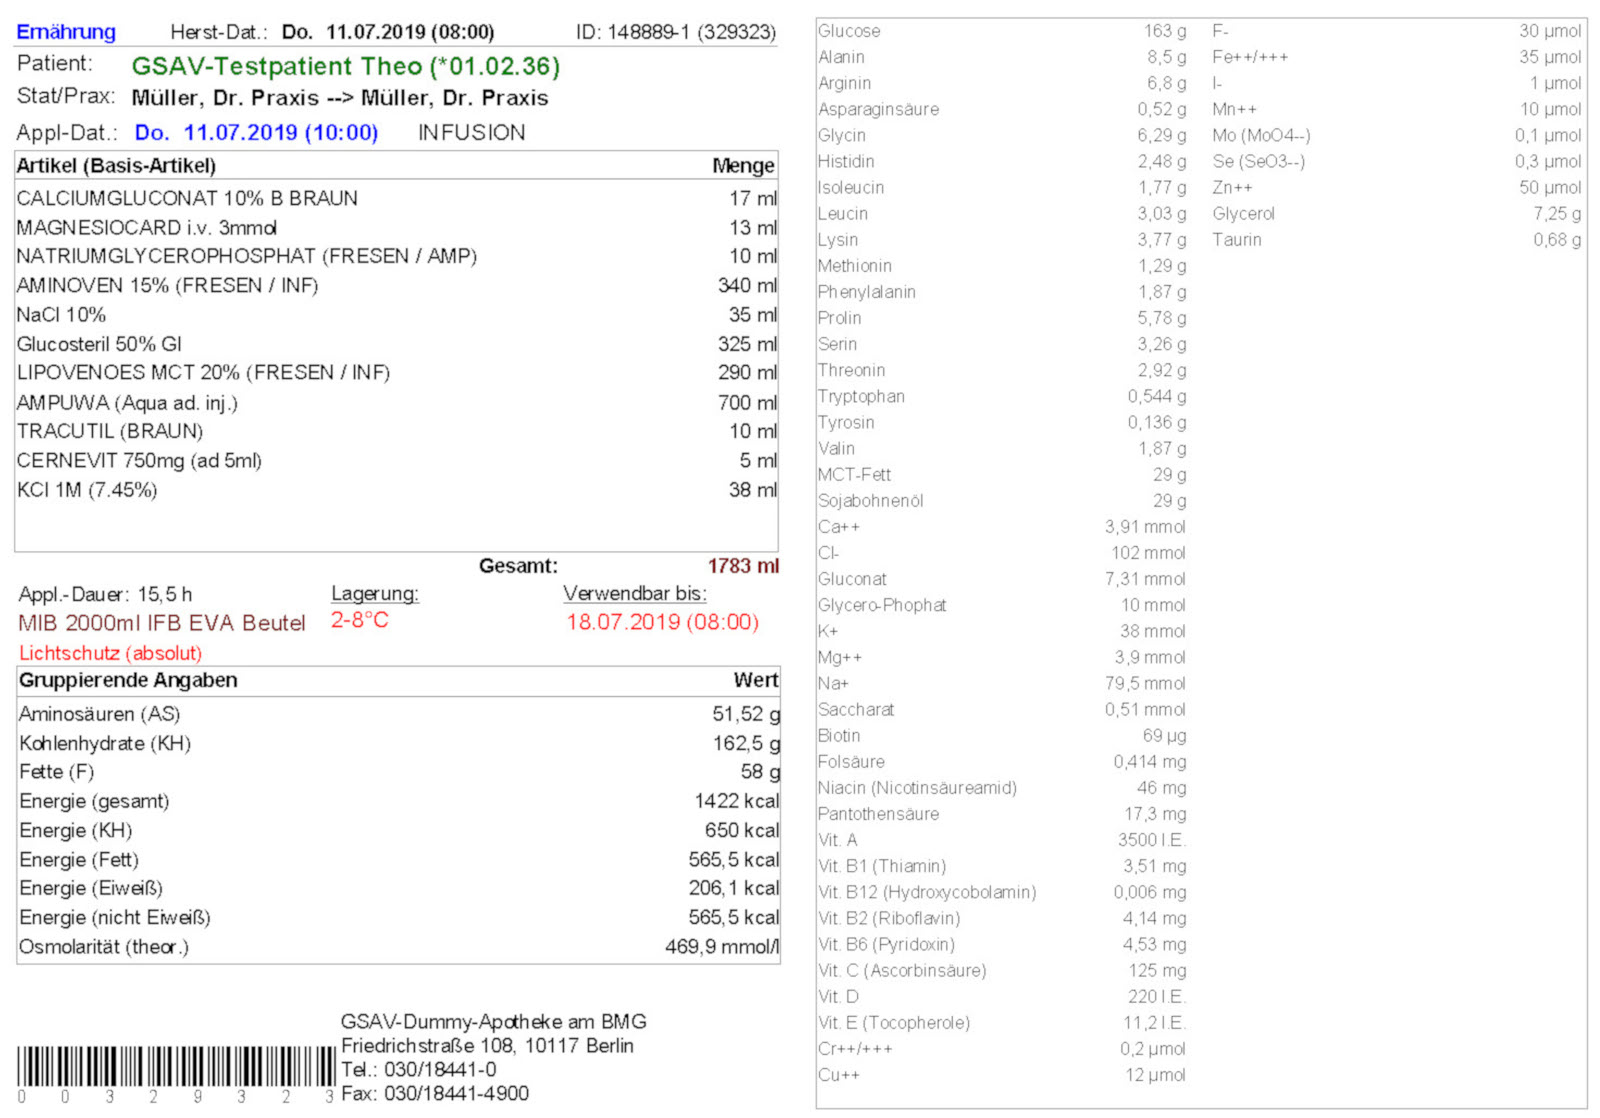
Task: Click the Gruppierende Angaben table header
Action: tap(128, 680)
